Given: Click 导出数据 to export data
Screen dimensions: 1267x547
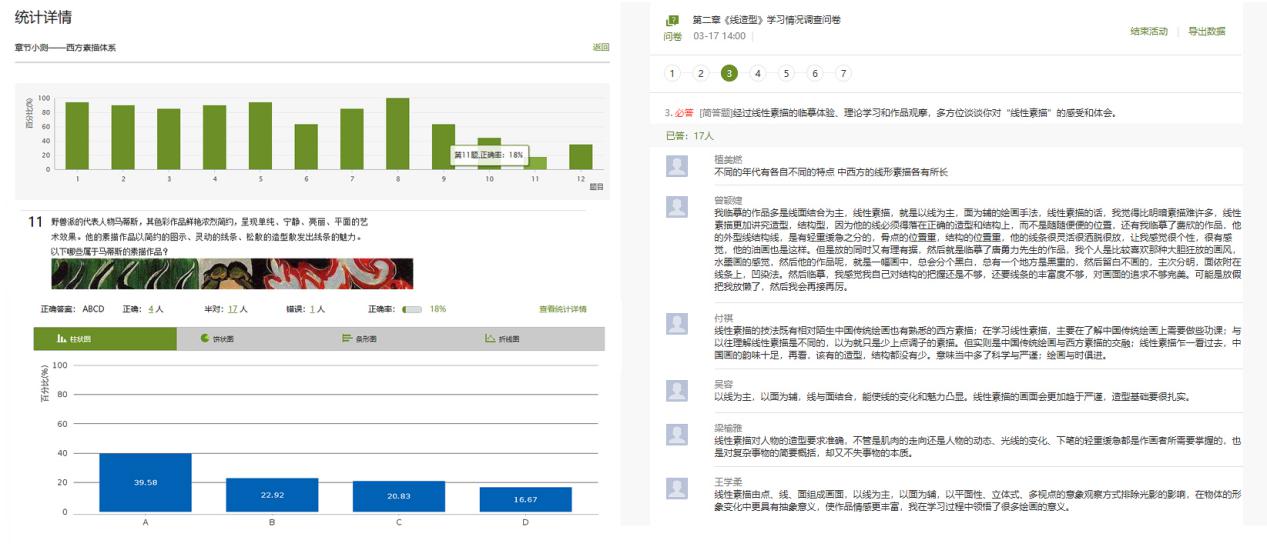Looking at the screenshot, I should pos(1207,32).
